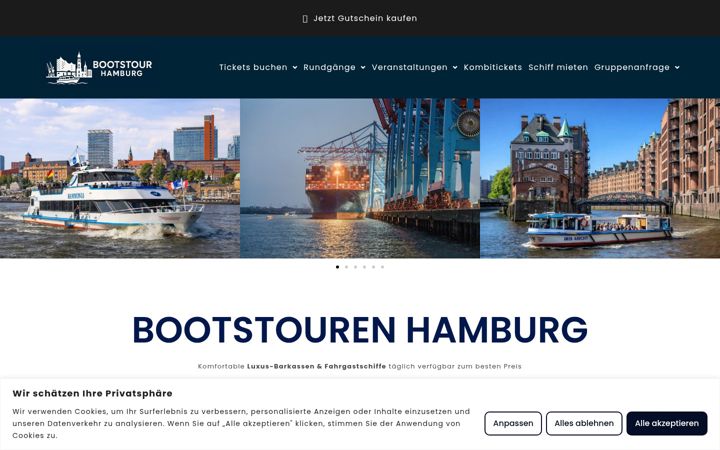Select the third carousel dot
Image resolution: width=720 pixels, height=450 pixels.
[355, 267]
